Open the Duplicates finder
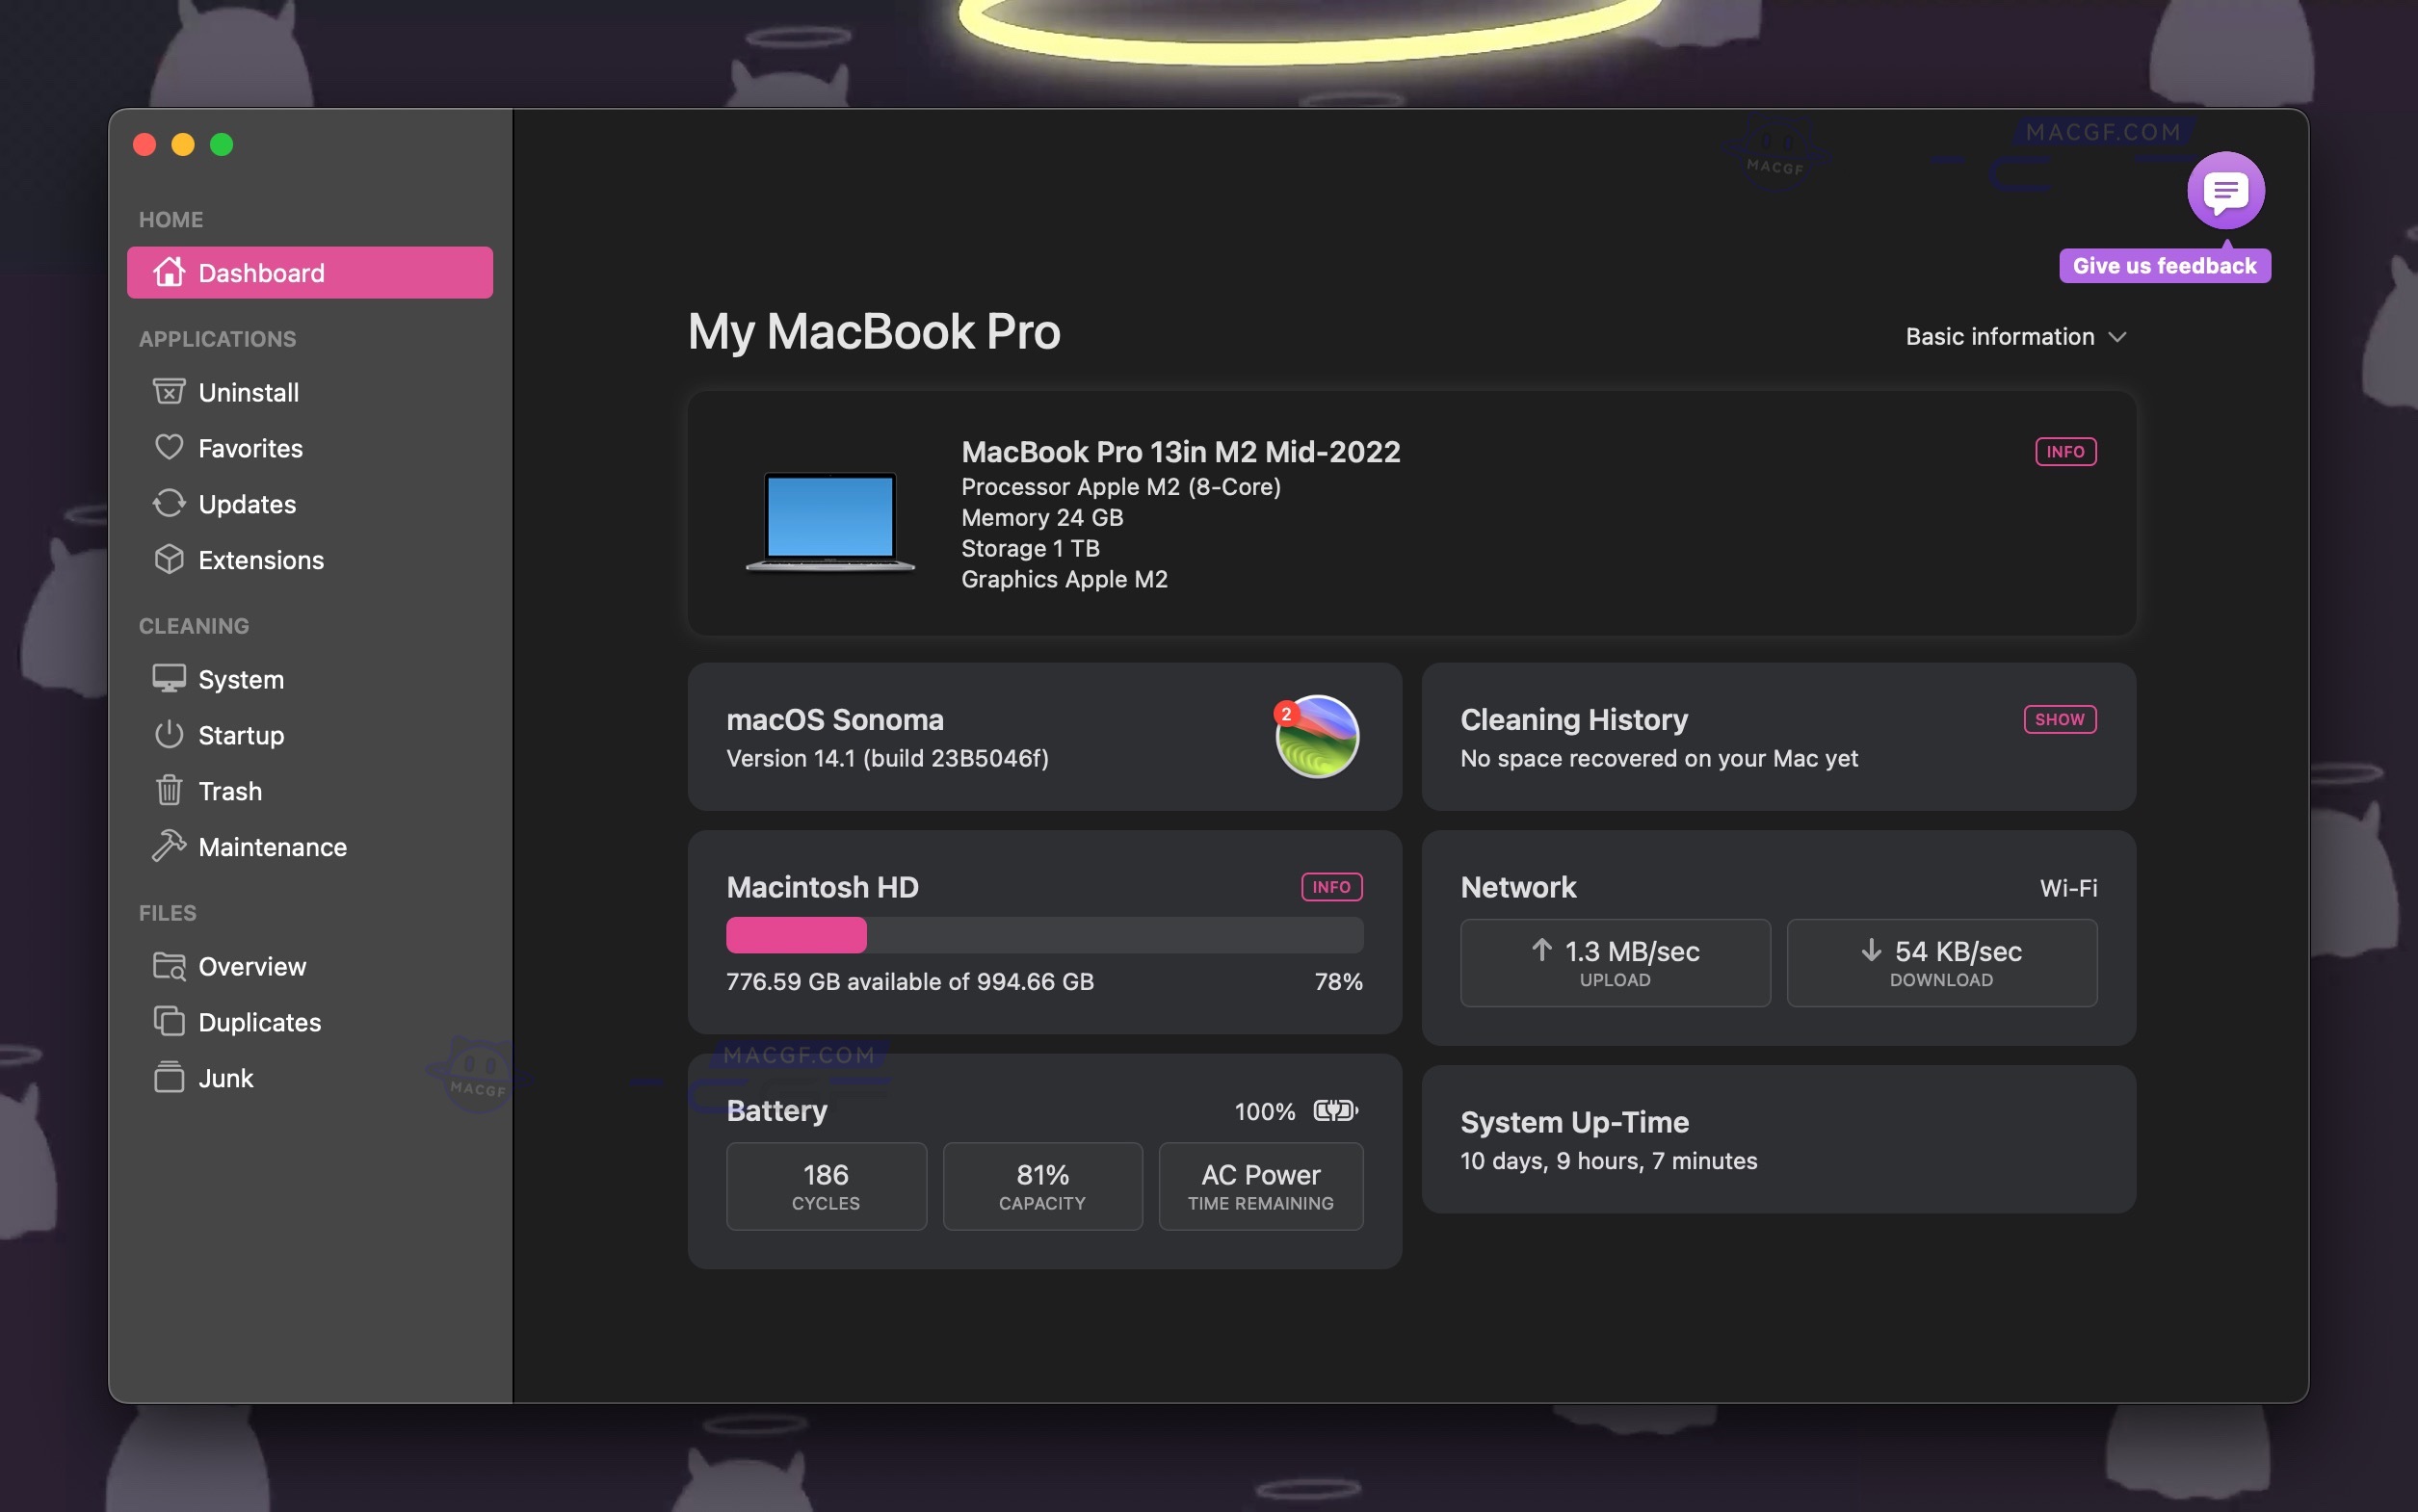Screen dimensions: 2418x1512 pos(258,1022)
